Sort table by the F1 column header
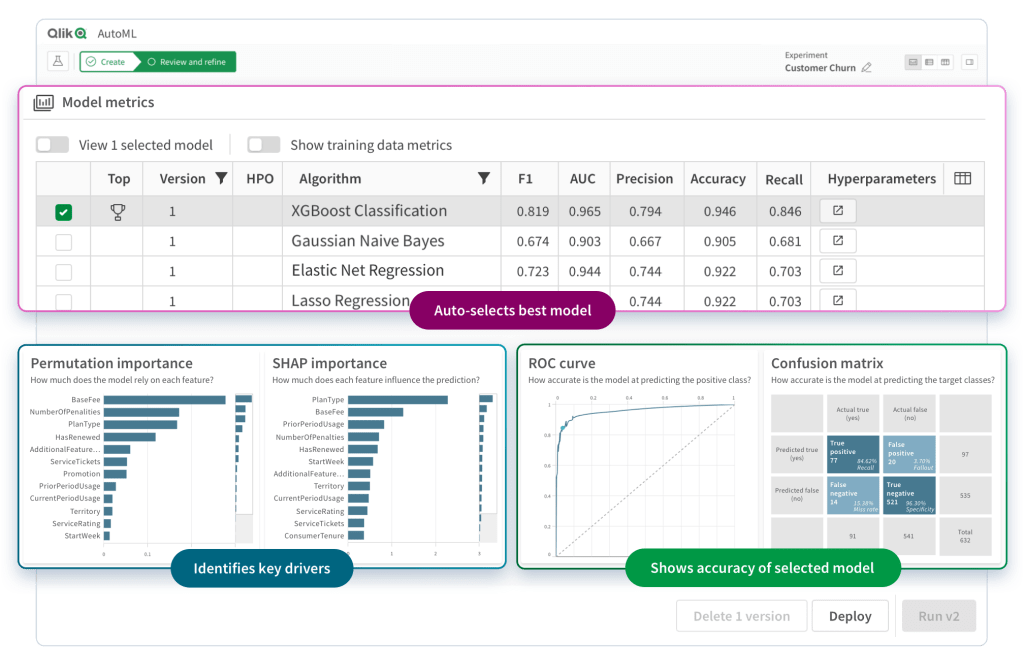The image size is (1024, 647). [525, 179]
